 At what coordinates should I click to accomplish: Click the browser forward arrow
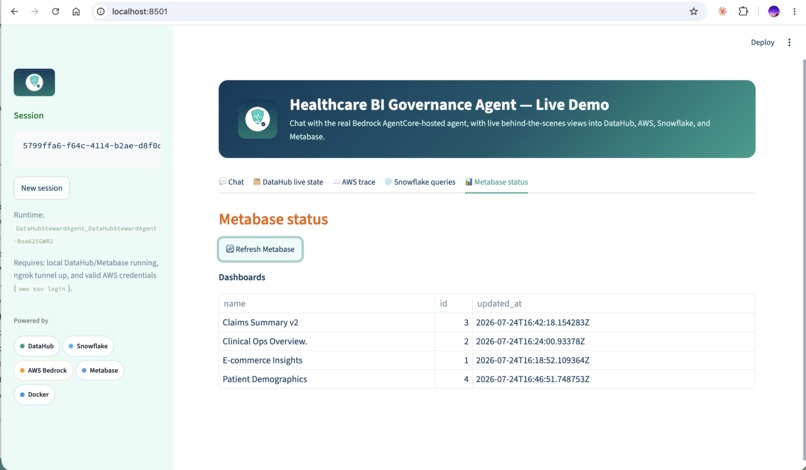[34, 11]
